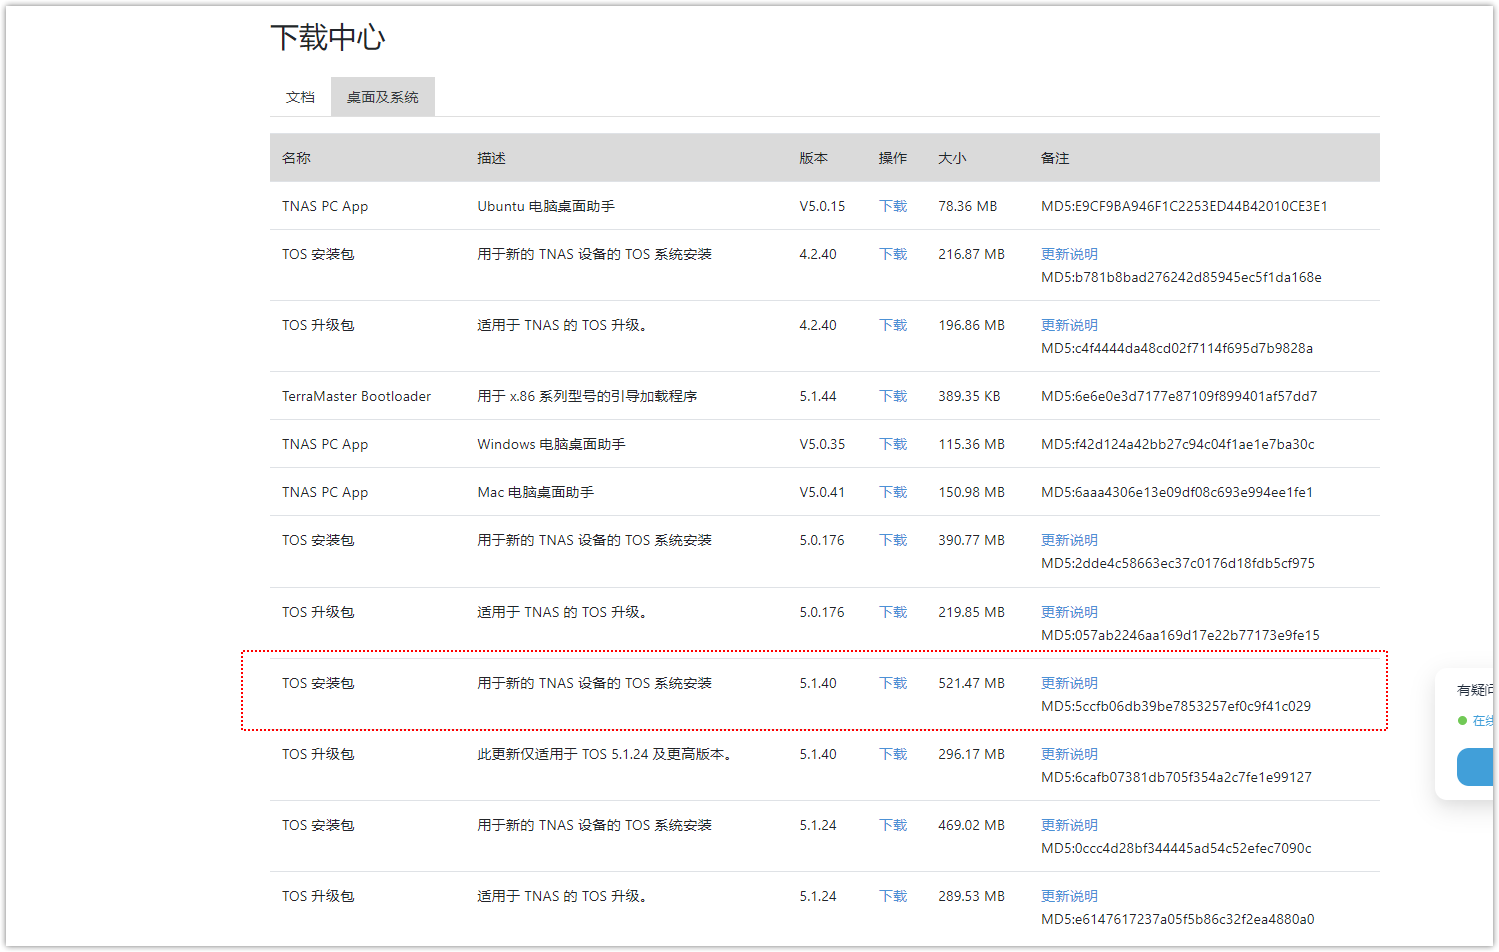
Task: Download TOS 升级包 version 5.0.176
Action: pyautogui.click(x=893, y=612)
